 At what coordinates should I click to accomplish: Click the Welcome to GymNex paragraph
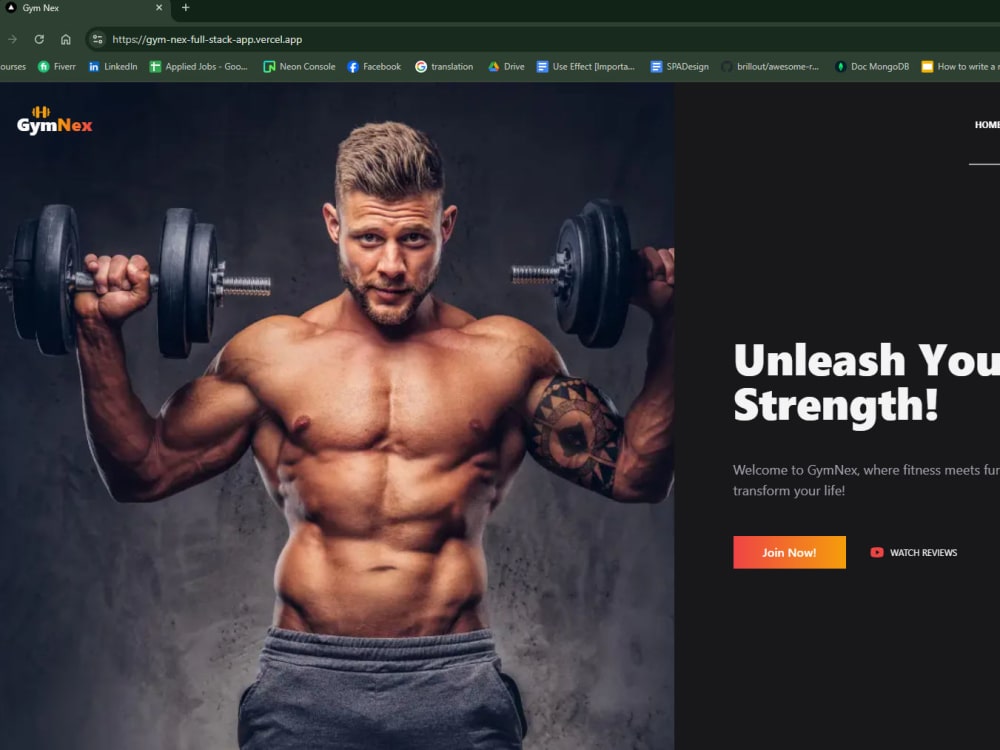pyautogui.click(x=866, y=480)
